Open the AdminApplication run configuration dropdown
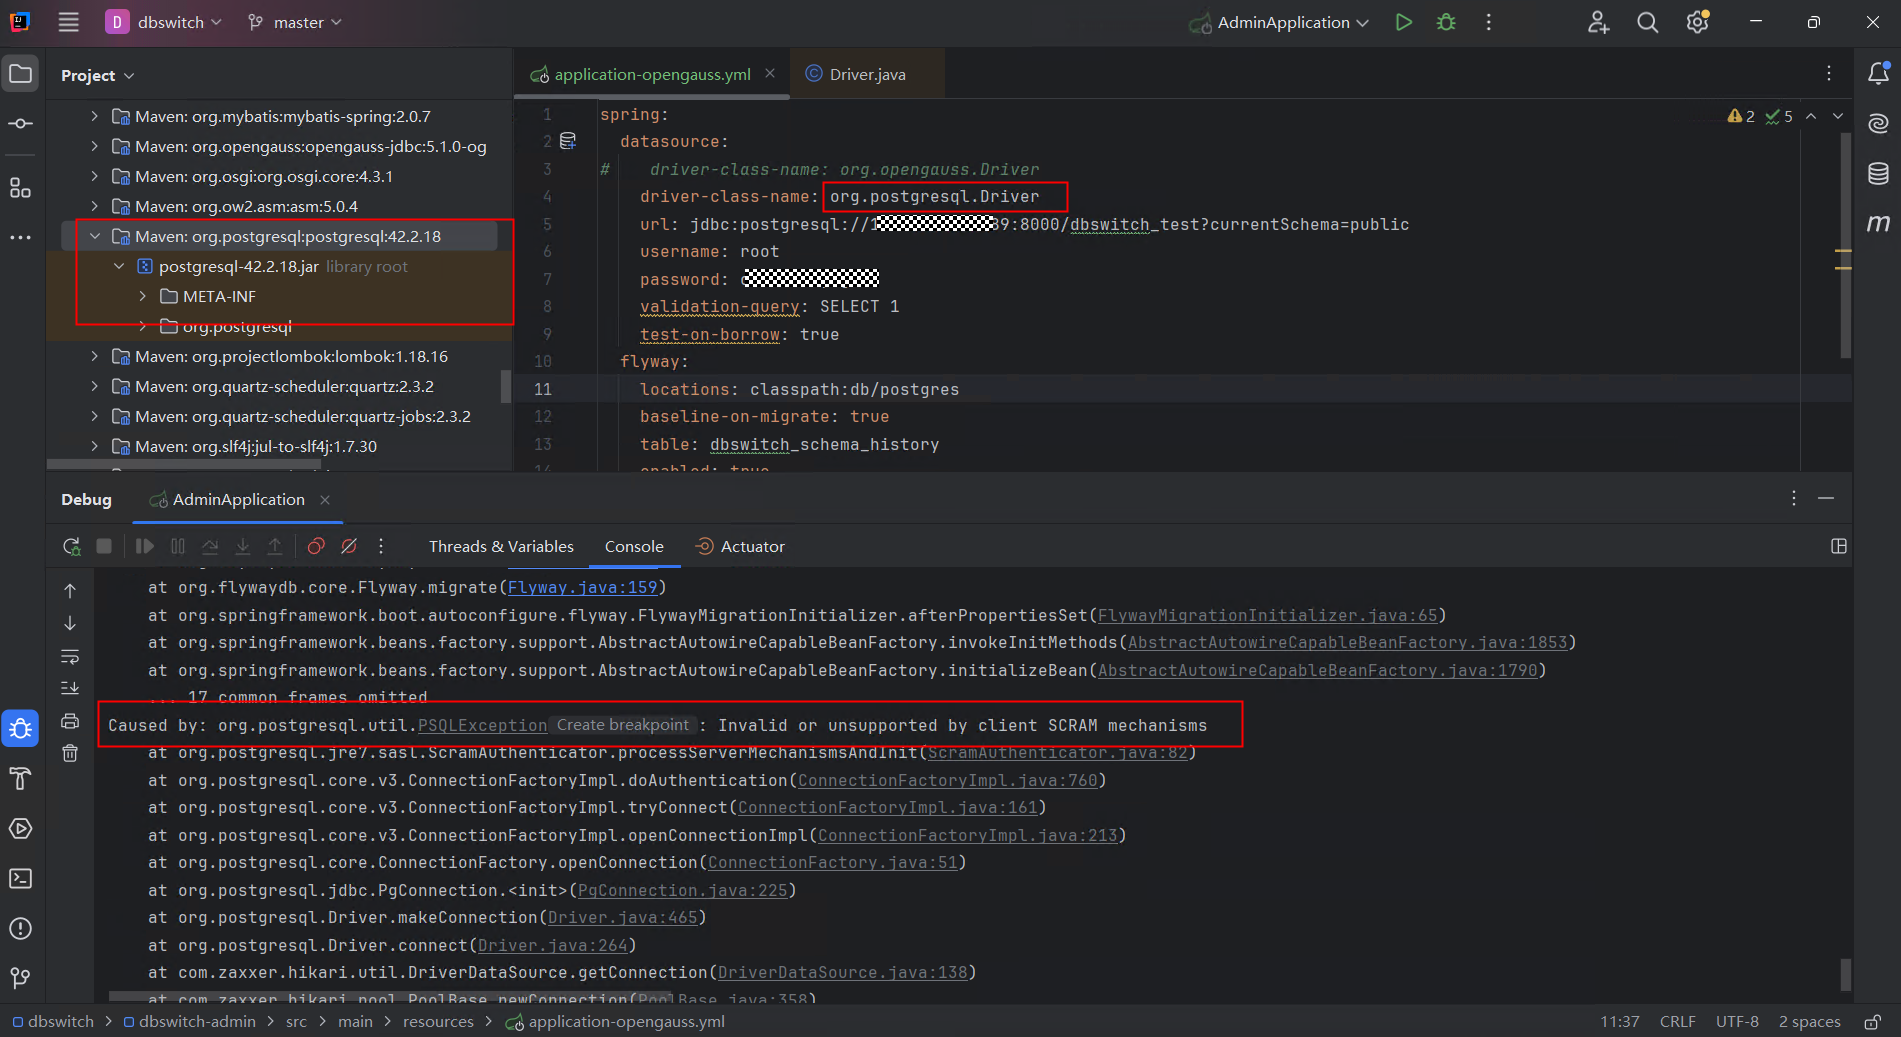Image resolution: width=1901 pixels, height=1037 pixels. 1279,22
